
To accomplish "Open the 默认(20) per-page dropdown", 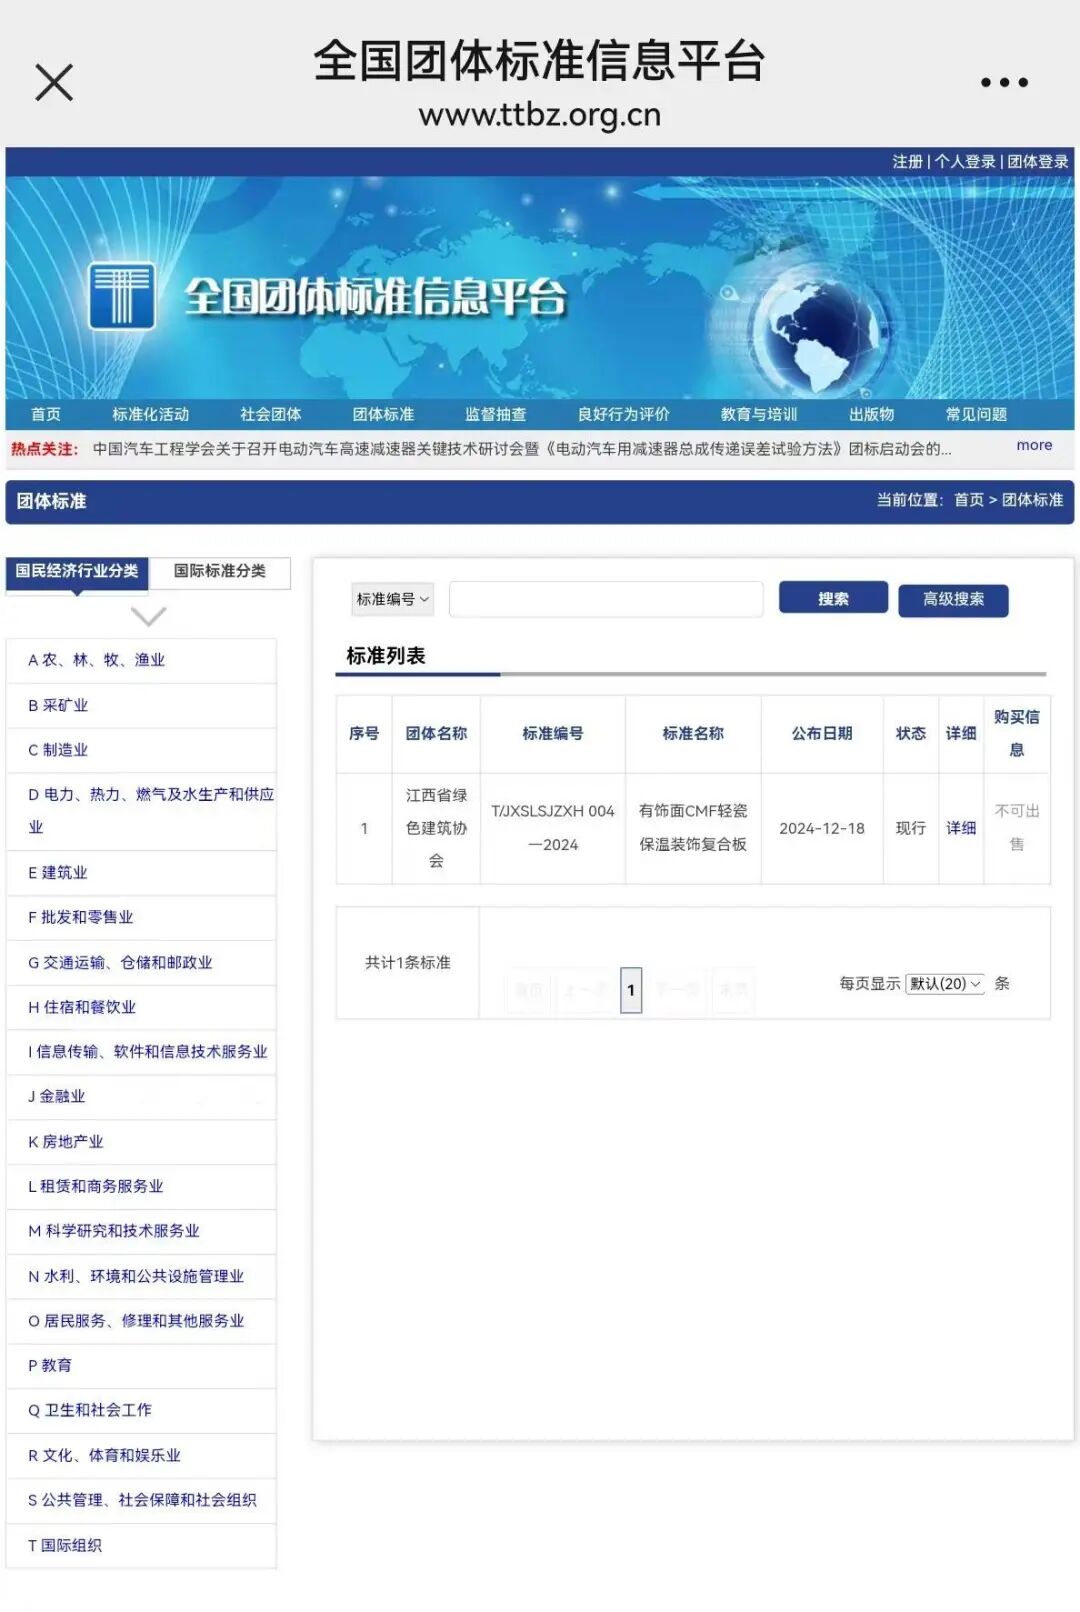I will [x=945, y=984].
